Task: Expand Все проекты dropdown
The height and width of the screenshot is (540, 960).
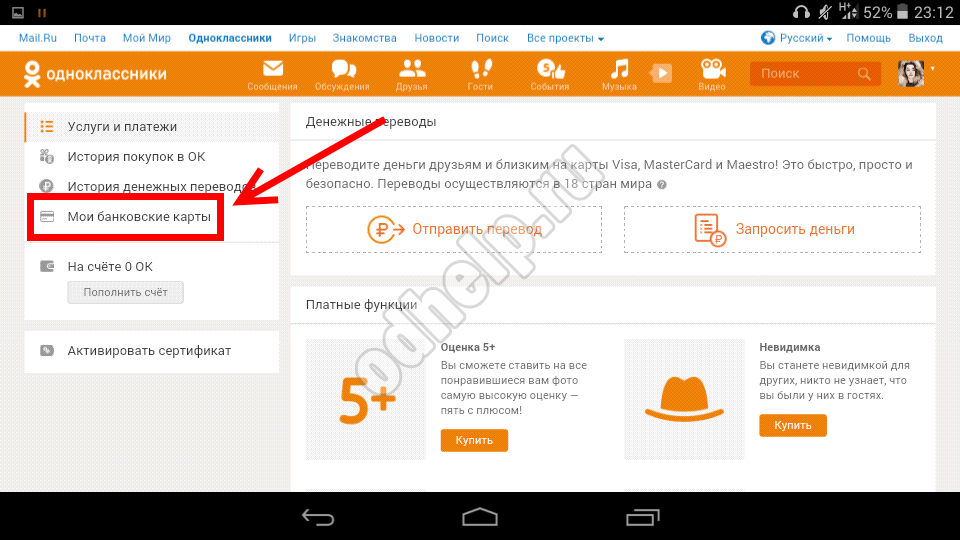Action: 565,38
